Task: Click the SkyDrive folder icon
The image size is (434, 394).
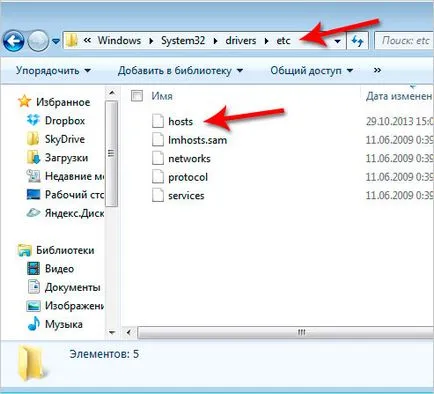Action: [x=33, y=139]
